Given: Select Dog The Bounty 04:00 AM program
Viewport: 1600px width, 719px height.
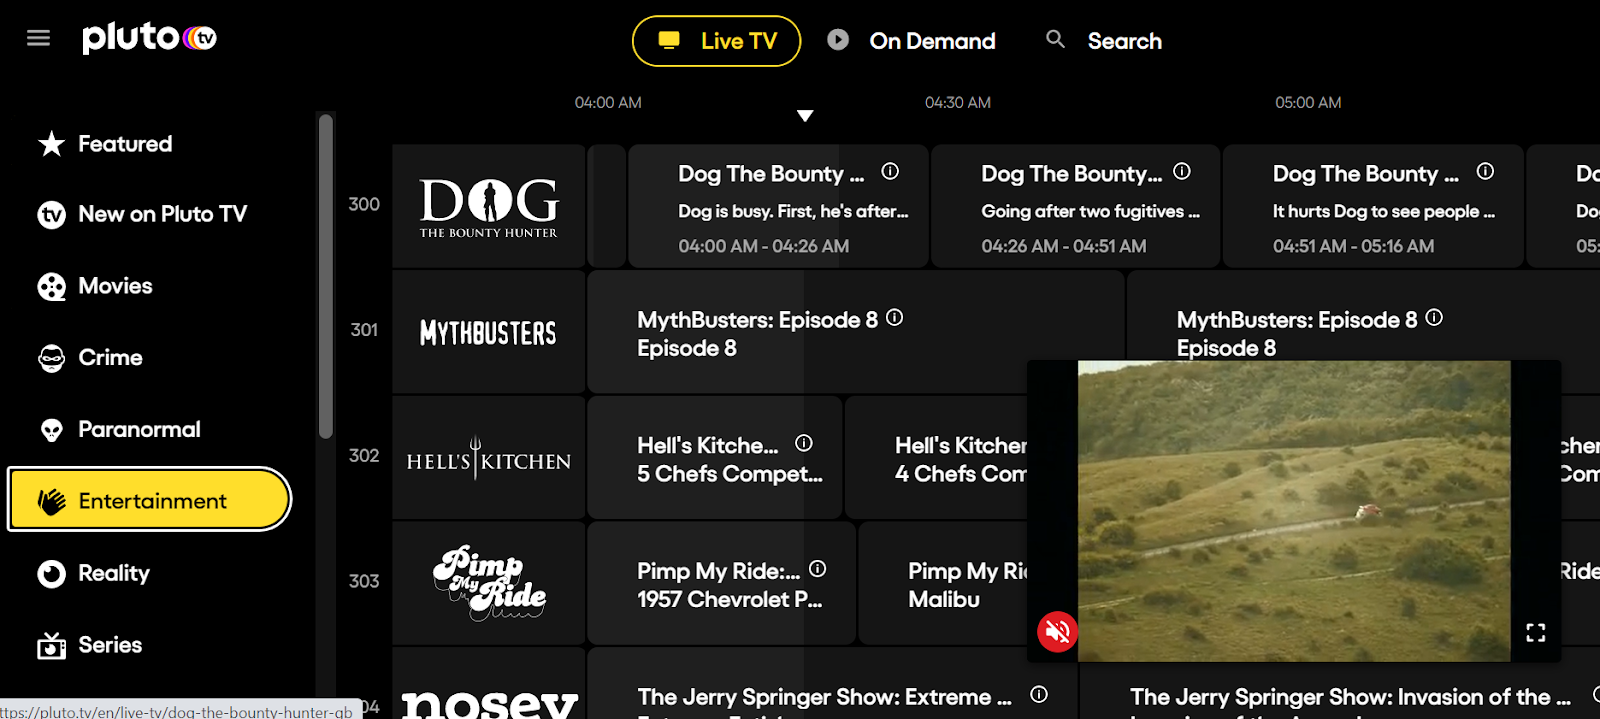Looking at the screenshot, I should coord(778,206).
